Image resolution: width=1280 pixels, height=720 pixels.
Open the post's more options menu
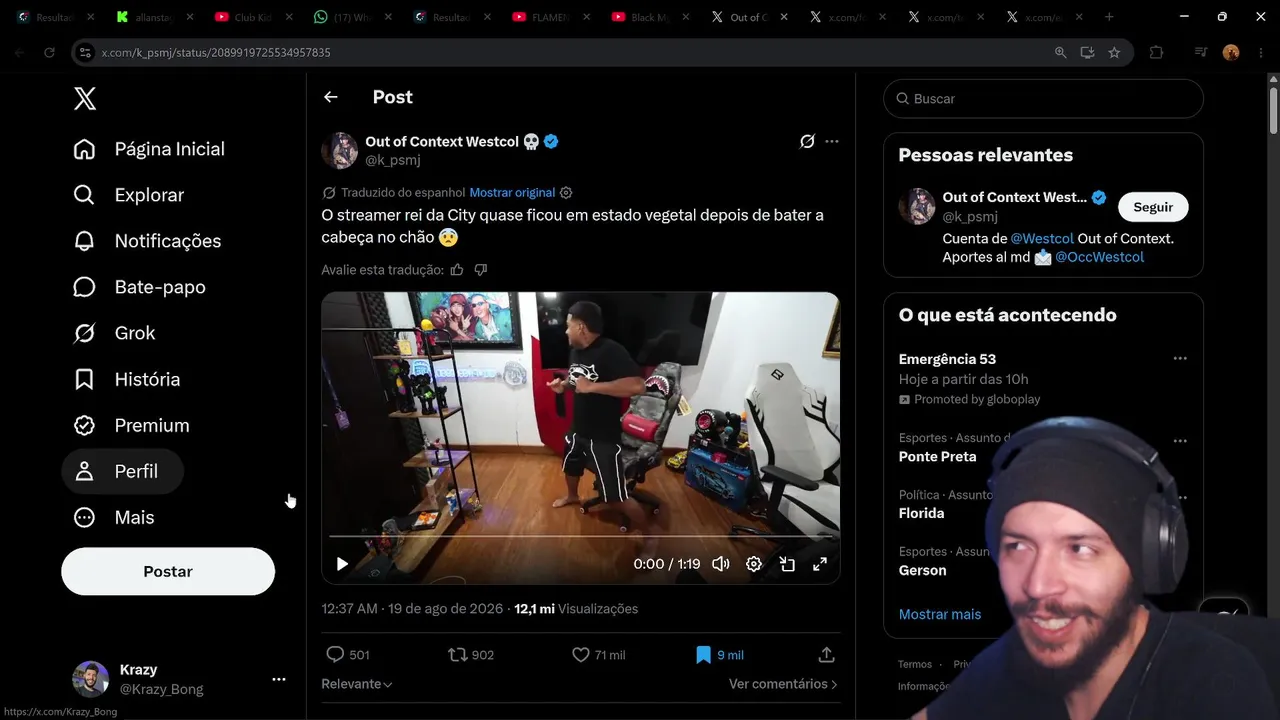(832, 141)
